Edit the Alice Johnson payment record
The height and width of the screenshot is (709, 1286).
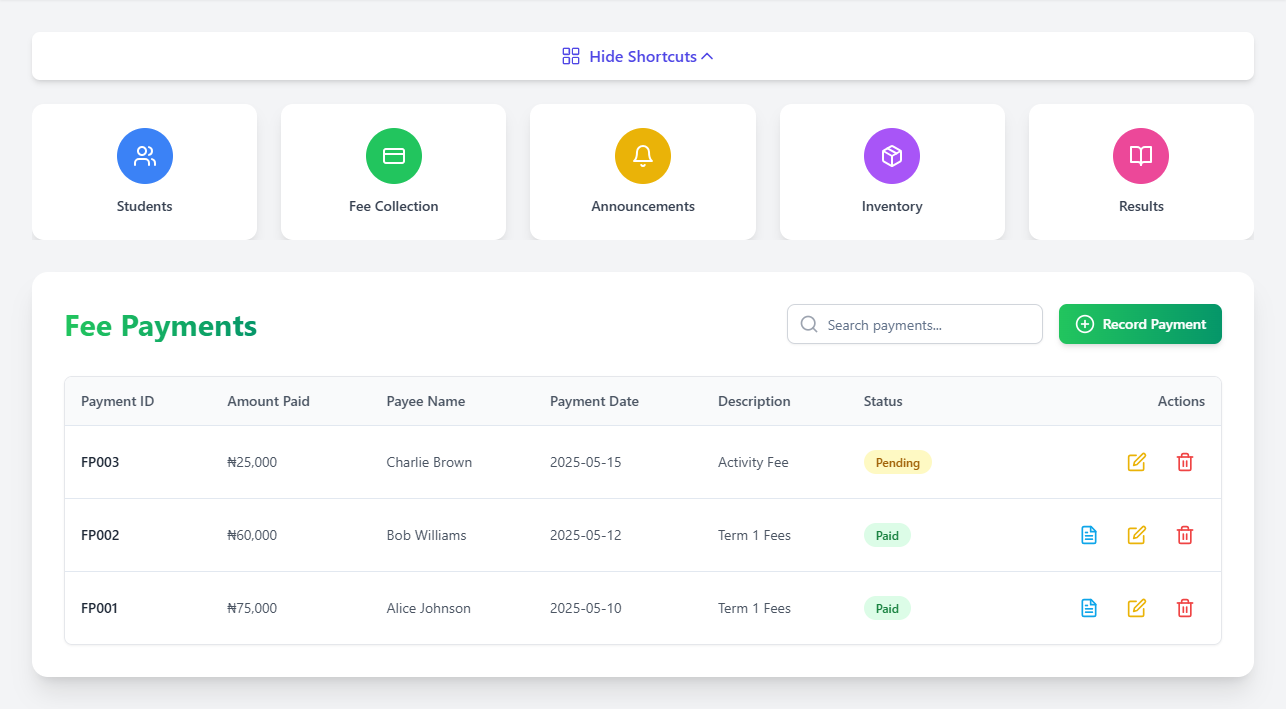coord(1136,608)
